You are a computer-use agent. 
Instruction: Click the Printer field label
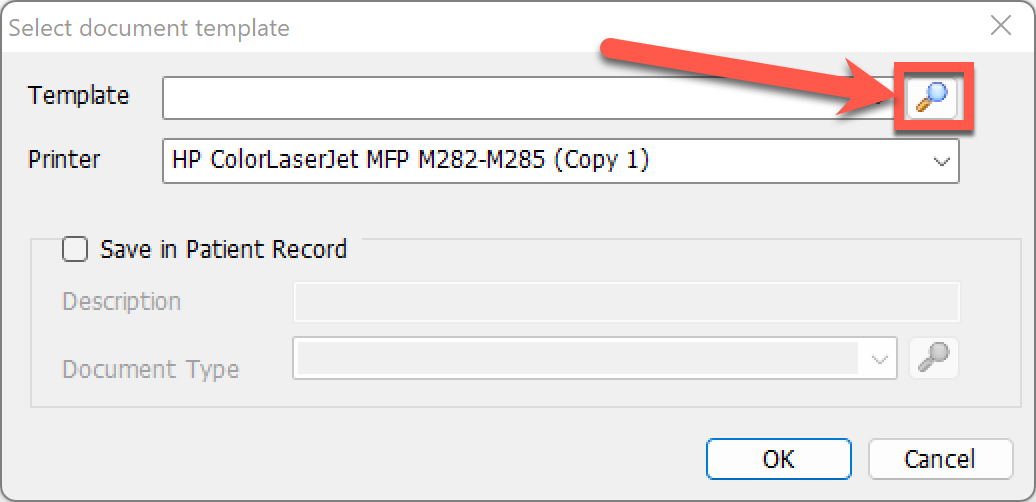[64, 159]
